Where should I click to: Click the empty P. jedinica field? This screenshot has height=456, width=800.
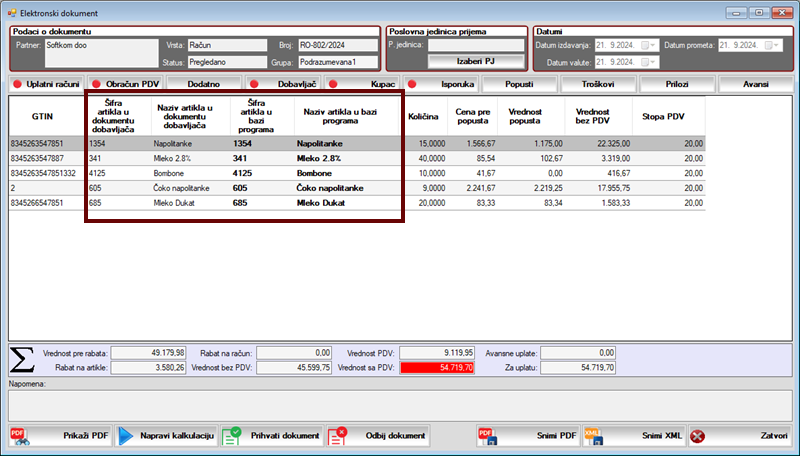[476, 45]
